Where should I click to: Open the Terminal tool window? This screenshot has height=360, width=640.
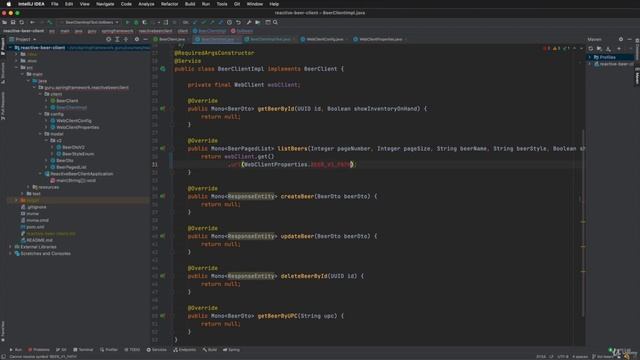point(83,350)
